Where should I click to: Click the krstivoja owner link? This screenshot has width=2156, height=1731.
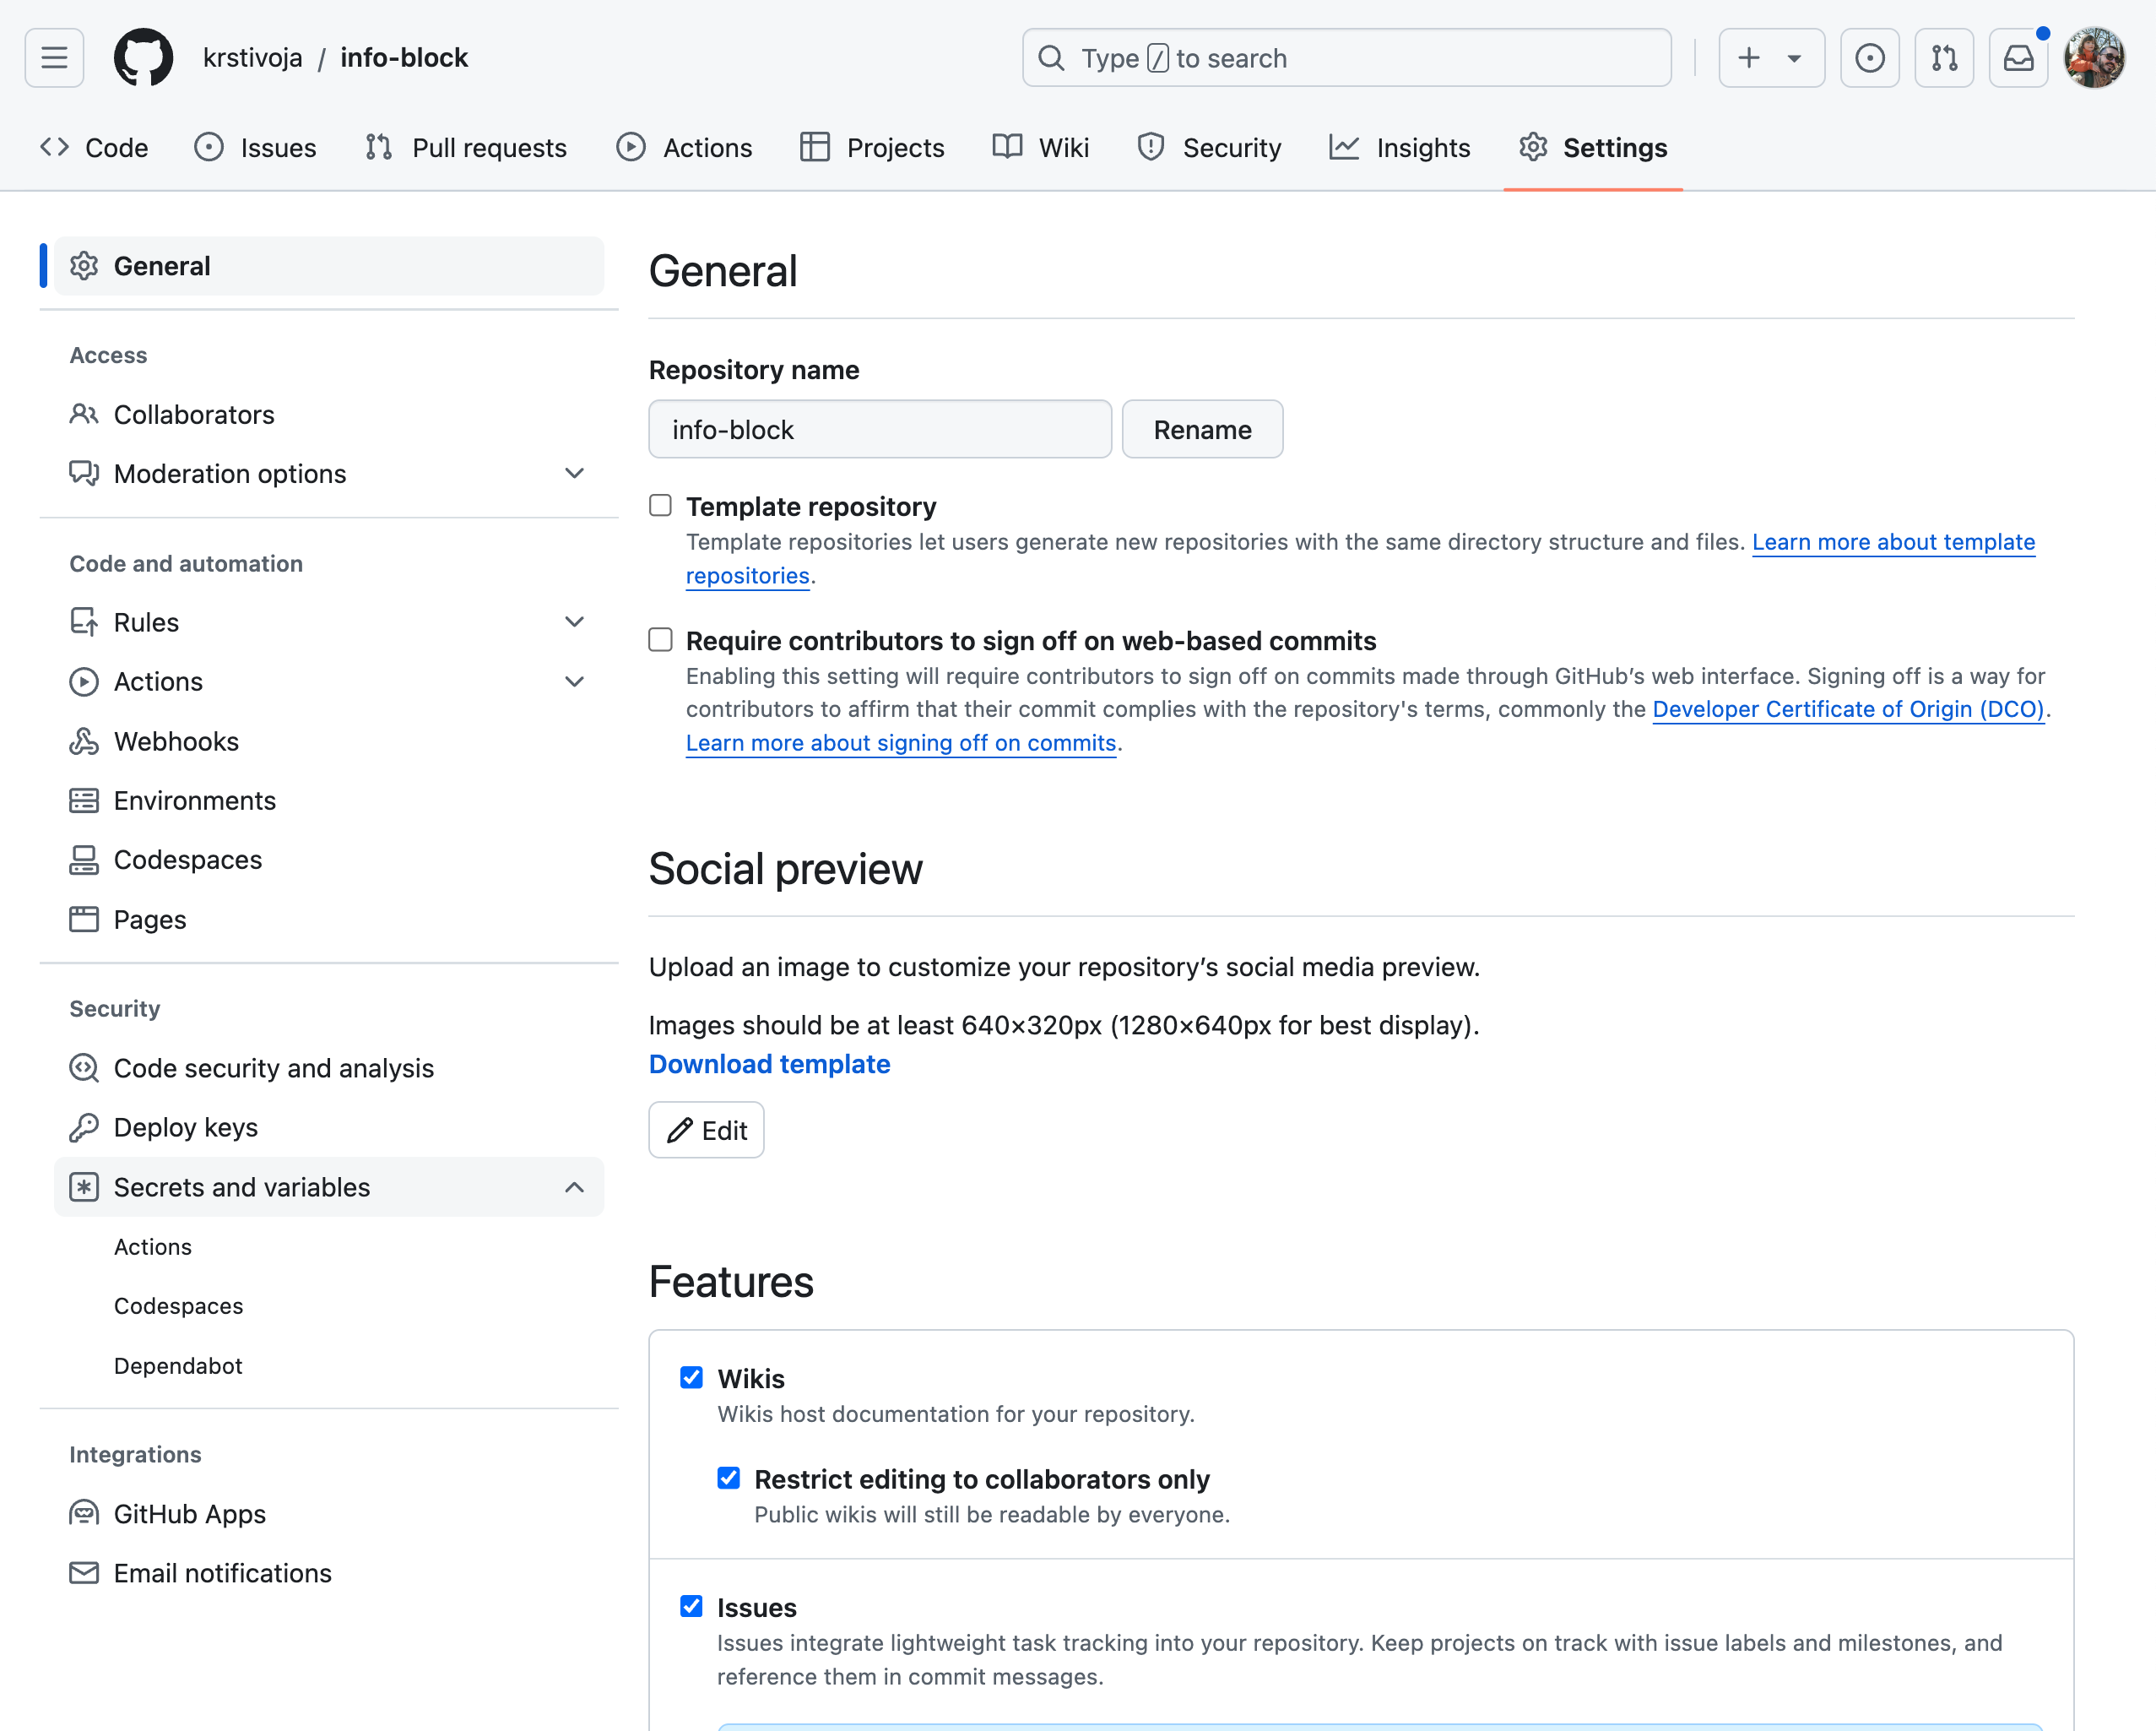coord(252,58)
